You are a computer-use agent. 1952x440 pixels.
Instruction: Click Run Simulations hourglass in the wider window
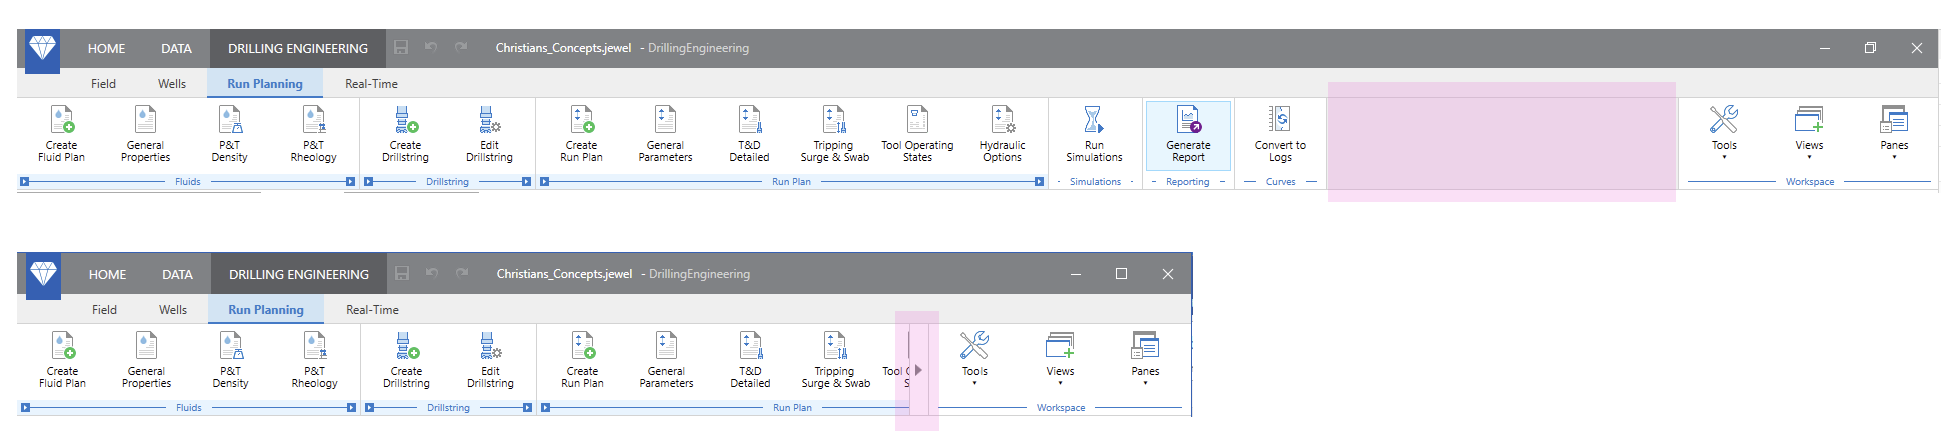click(x=1094, y=120)
